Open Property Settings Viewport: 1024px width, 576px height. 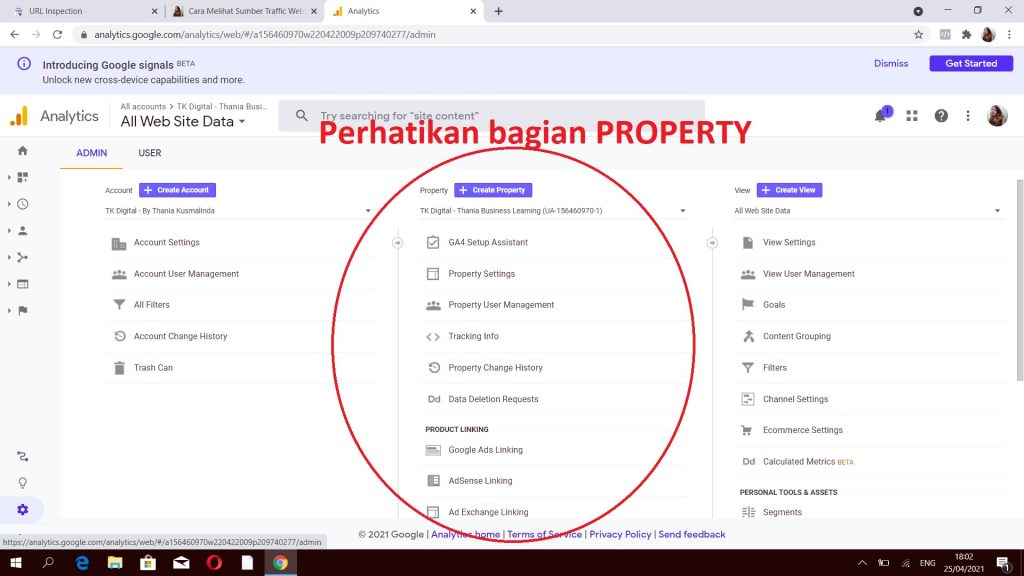pyautogui.click(x=481, y=274)
